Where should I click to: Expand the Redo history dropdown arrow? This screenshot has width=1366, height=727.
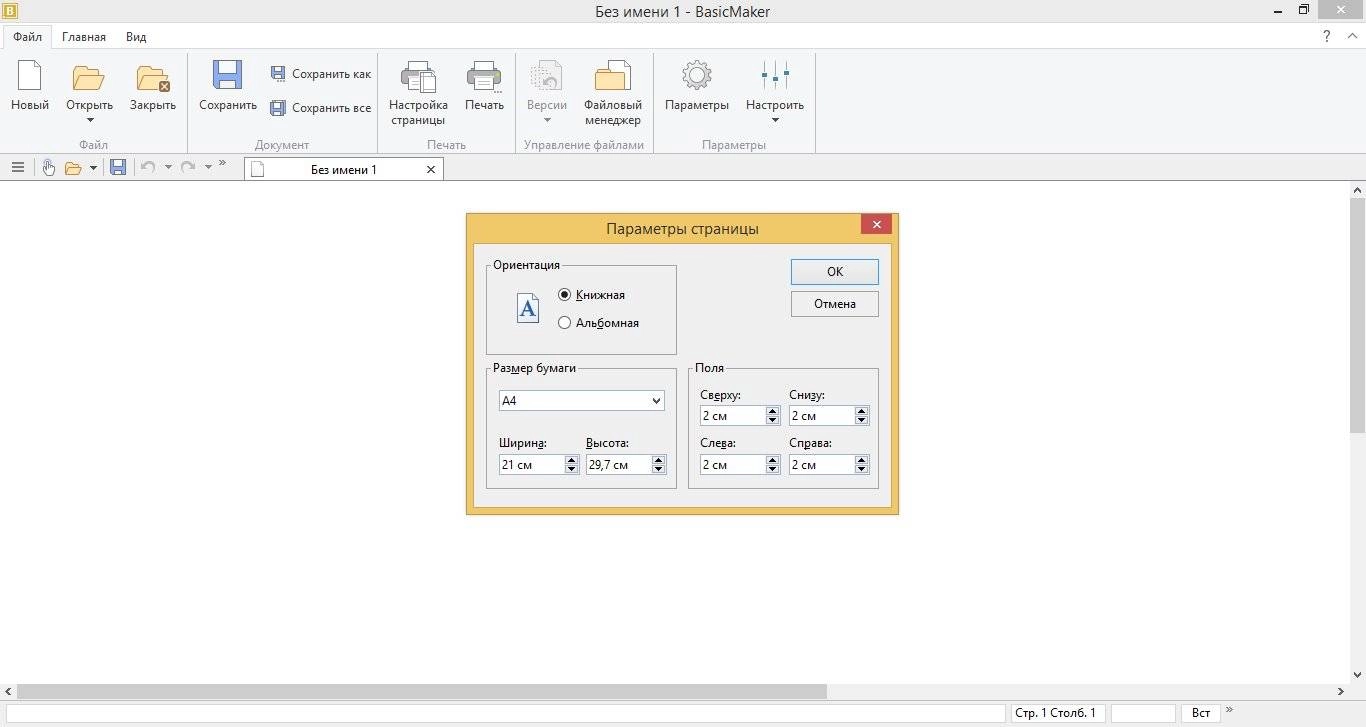click(208, 168)
